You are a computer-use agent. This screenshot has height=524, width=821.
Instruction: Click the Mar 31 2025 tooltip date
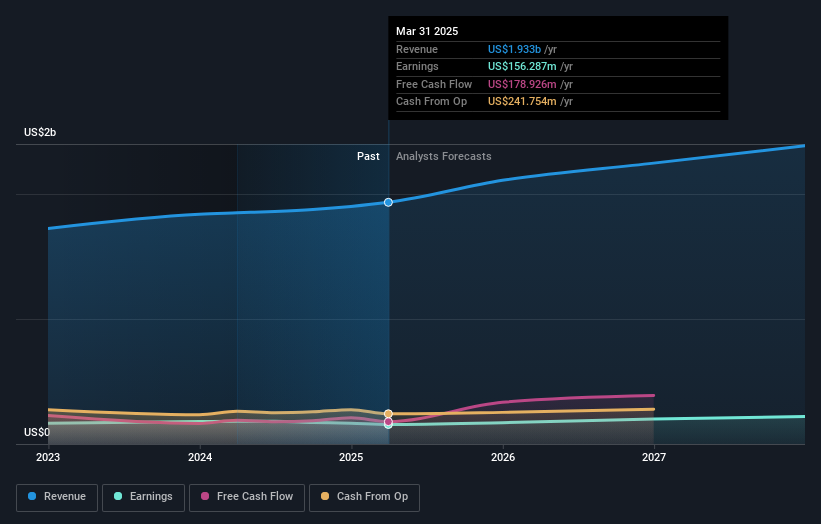coord(427,31)
